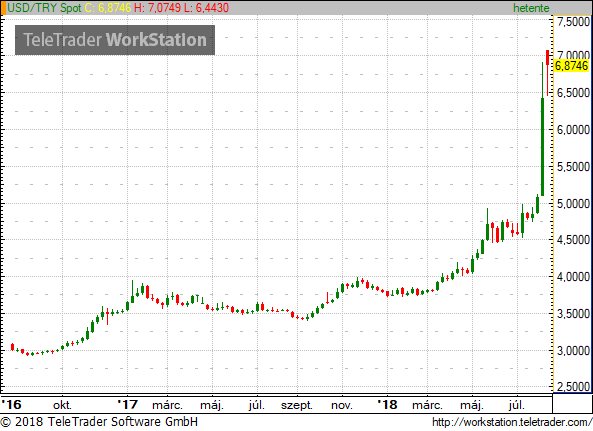Click the tall green candlestick above 5,0000
Viewport: 593px width, 431px height.
pos(542,147)
